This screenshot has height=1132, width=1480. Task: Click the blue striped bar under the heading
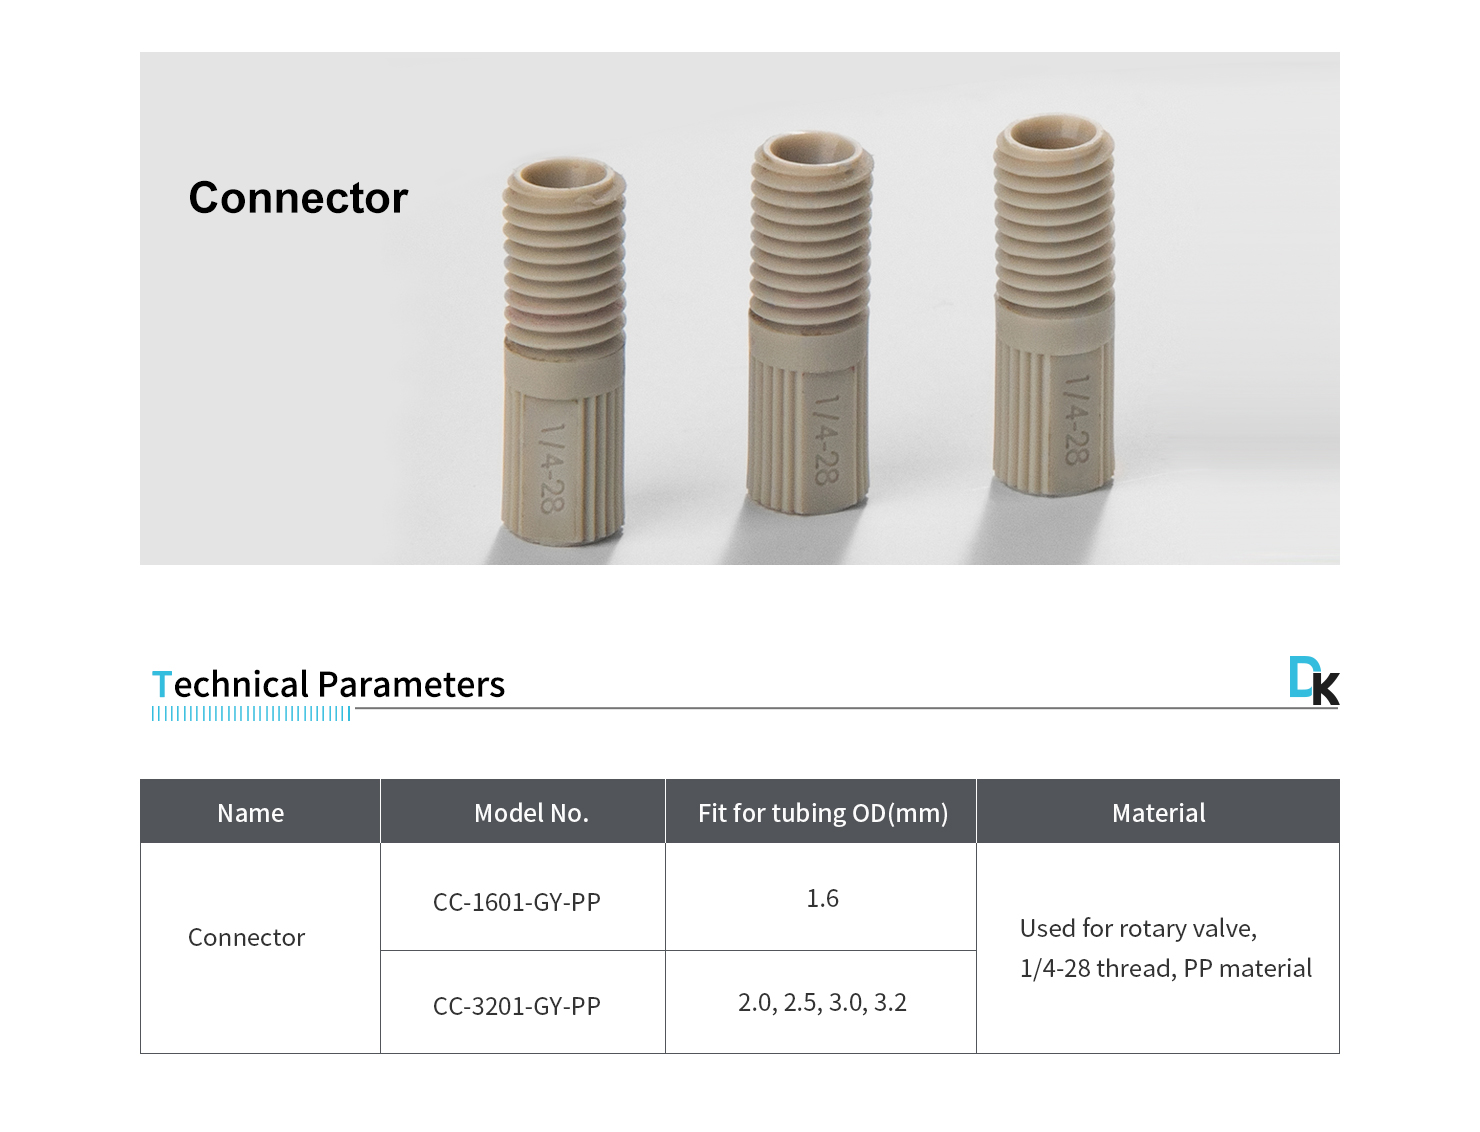pyautogui.click(x=251, y=714)
